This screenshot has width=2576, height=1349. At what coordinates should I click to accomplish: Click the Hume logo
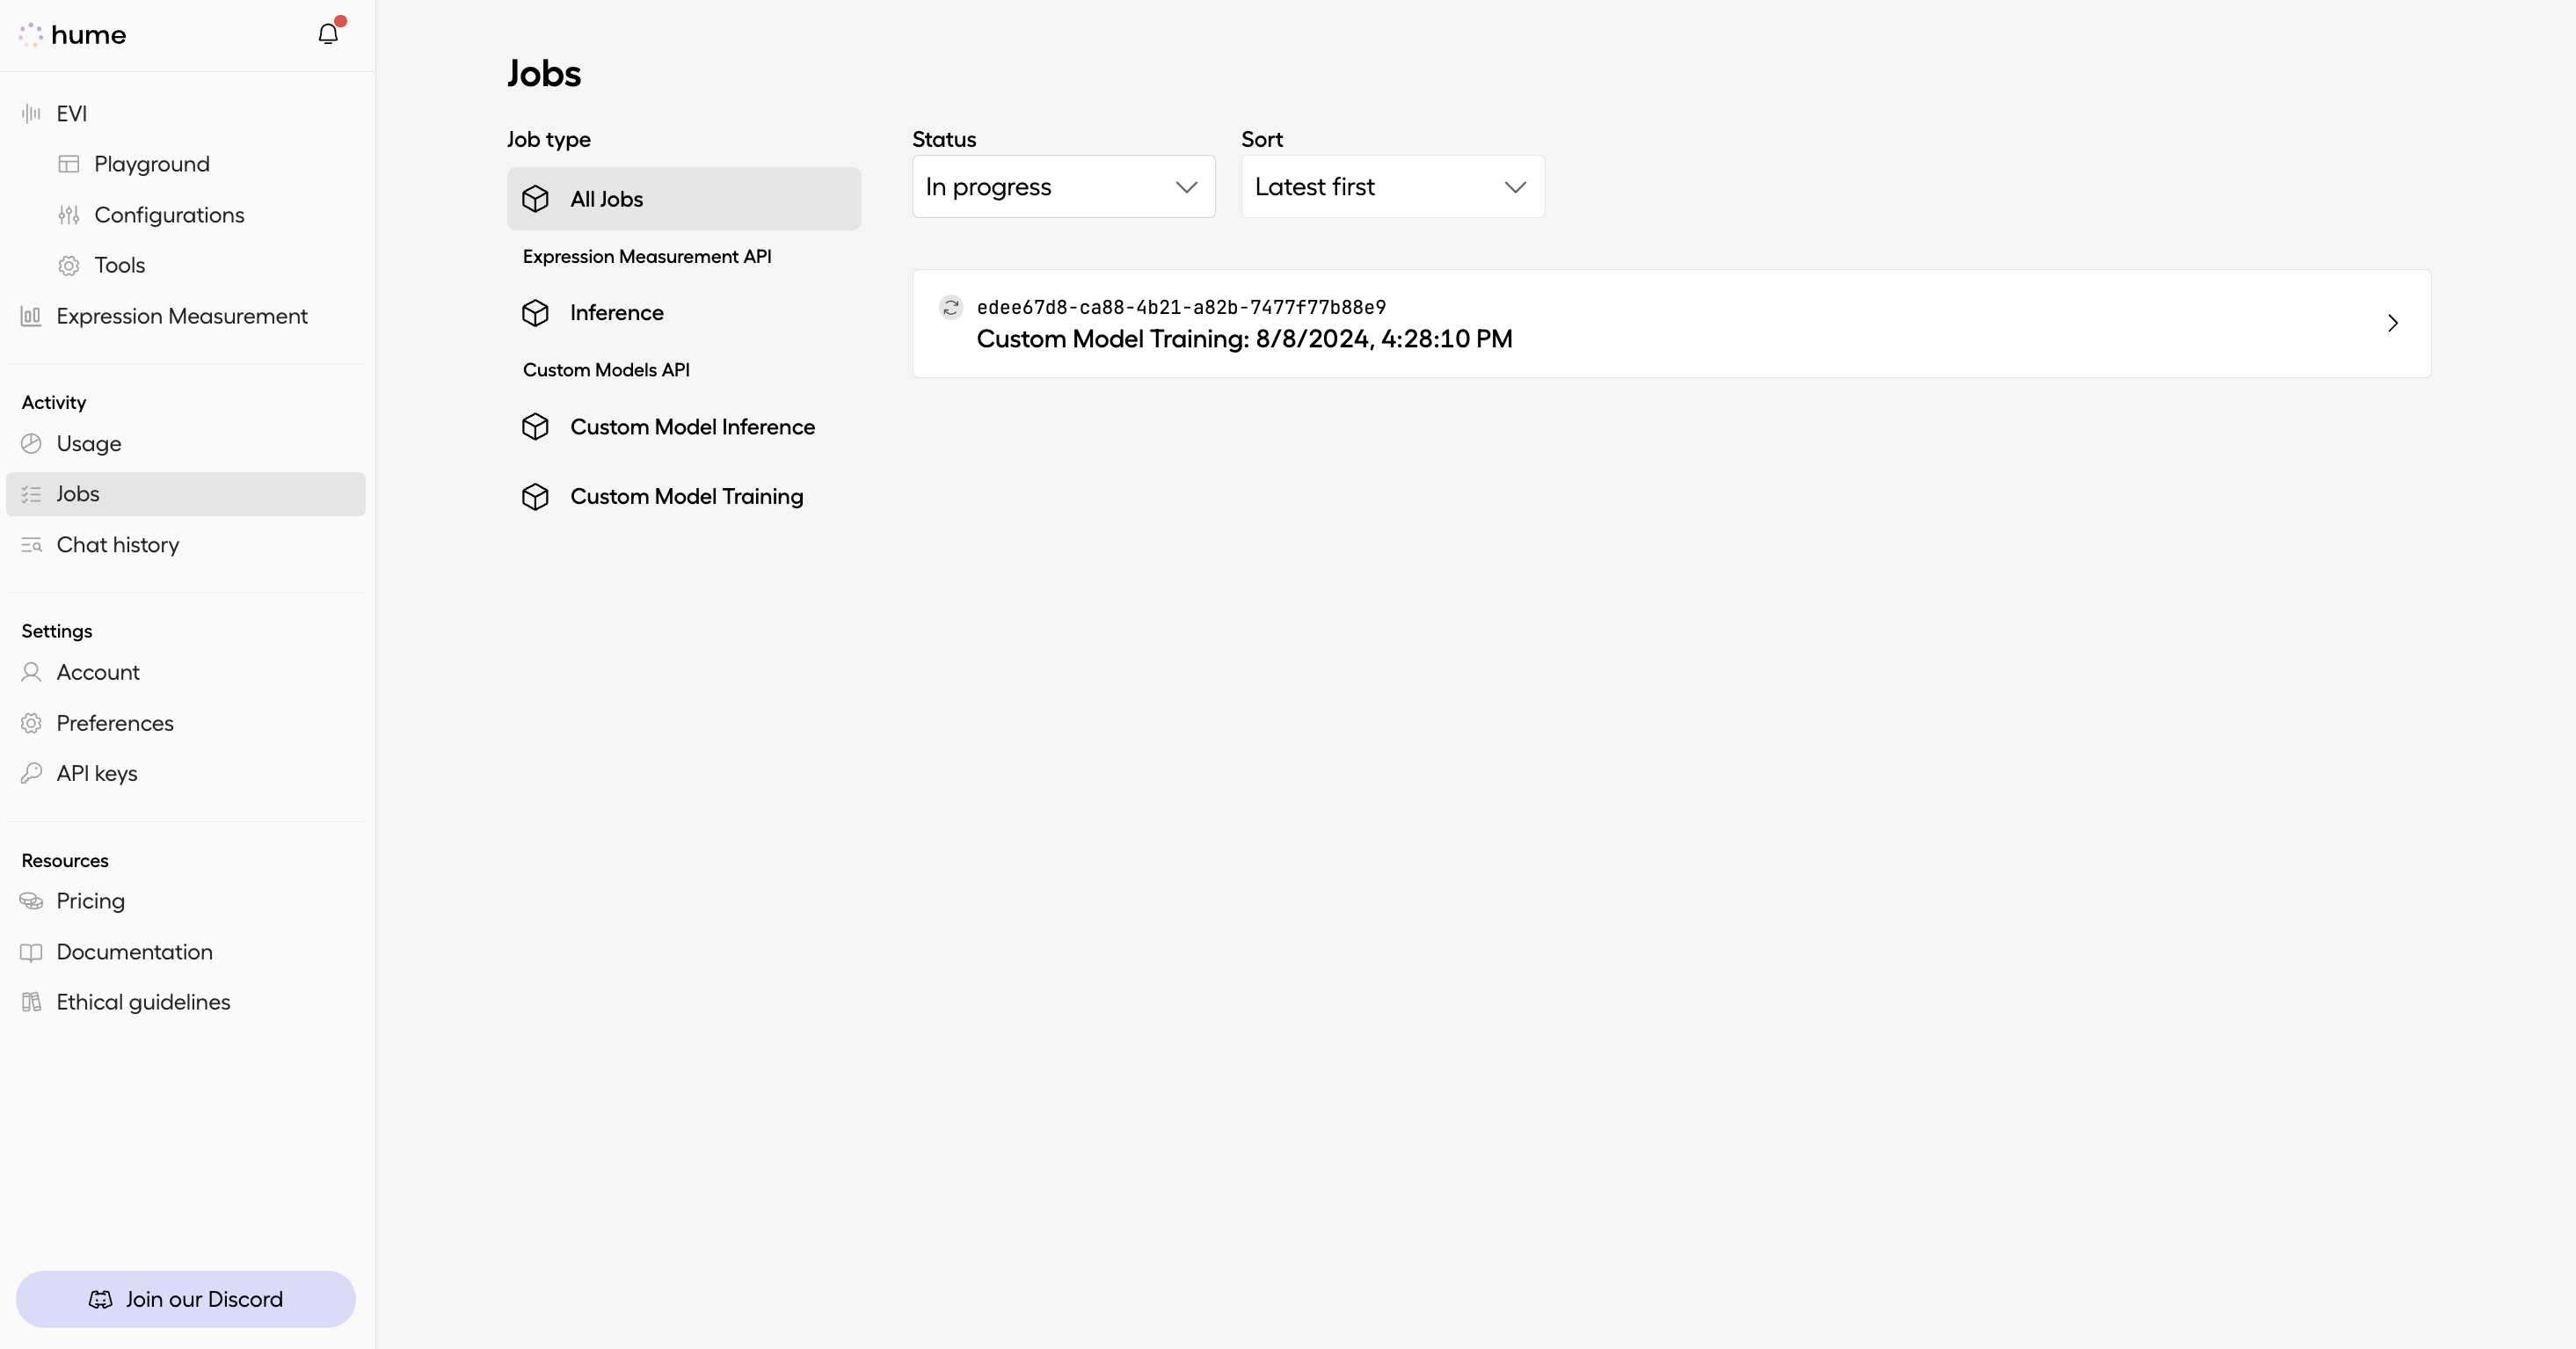pyautogui.click(x=73, y=34)
